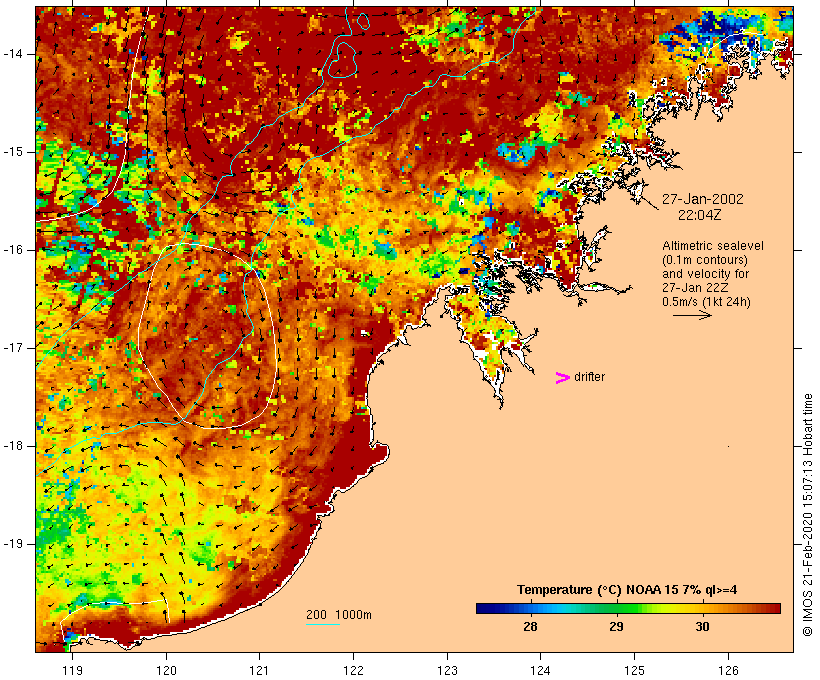Click the longitude label '125'
820x680 pixels.
coord(634,671)
